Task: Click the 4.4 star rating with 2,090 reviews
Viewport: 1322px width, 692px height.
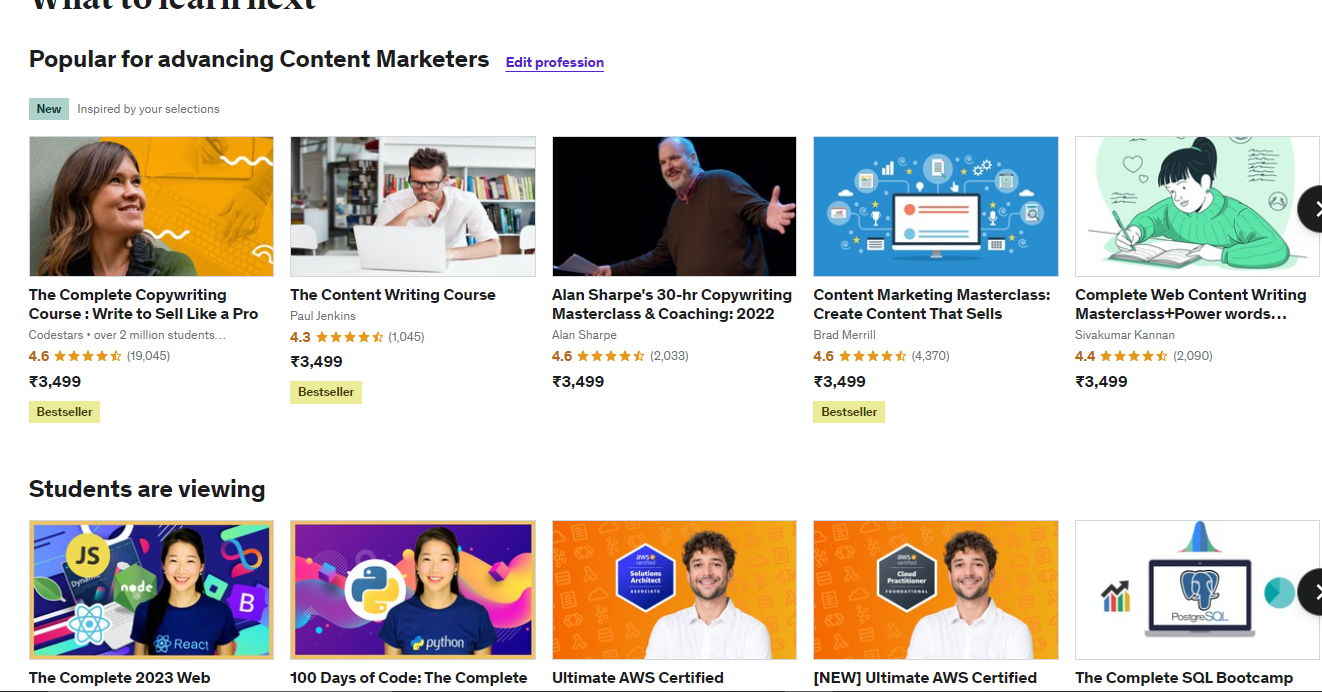Action: pos(1143,356)
